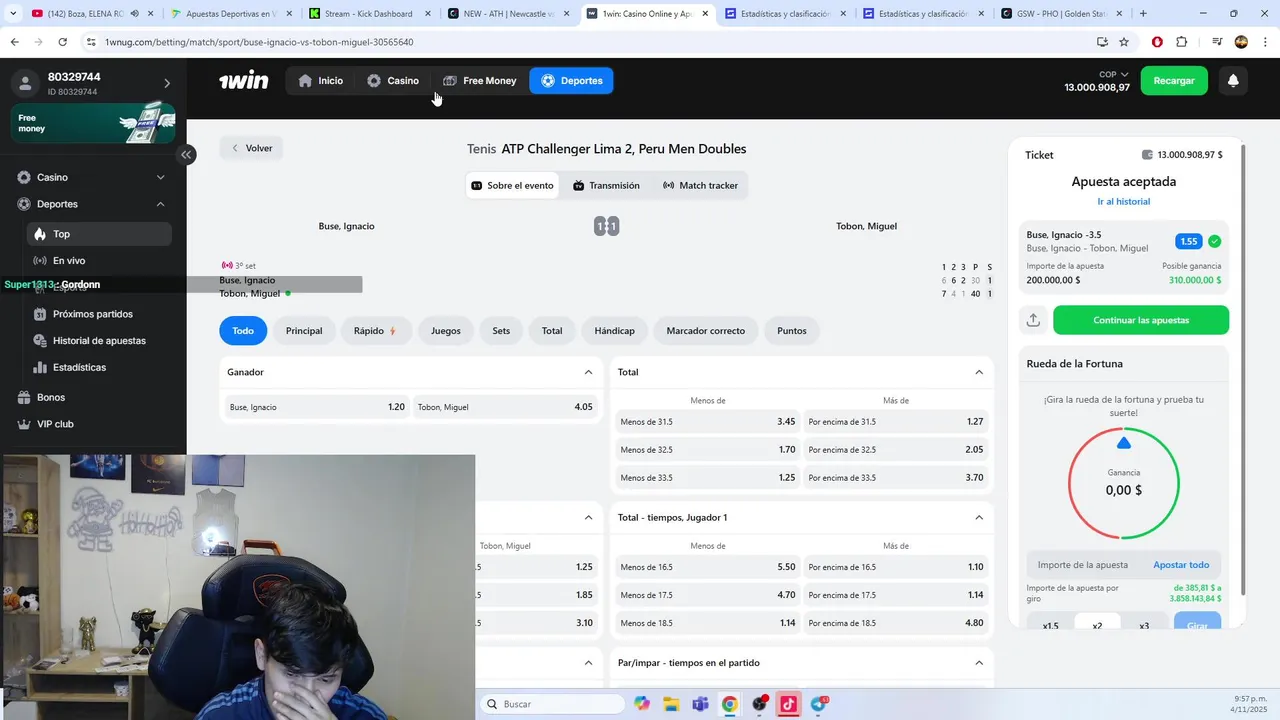Open account menu for 80329744
Screen dimensions: 1280x720
coord(93,84)
